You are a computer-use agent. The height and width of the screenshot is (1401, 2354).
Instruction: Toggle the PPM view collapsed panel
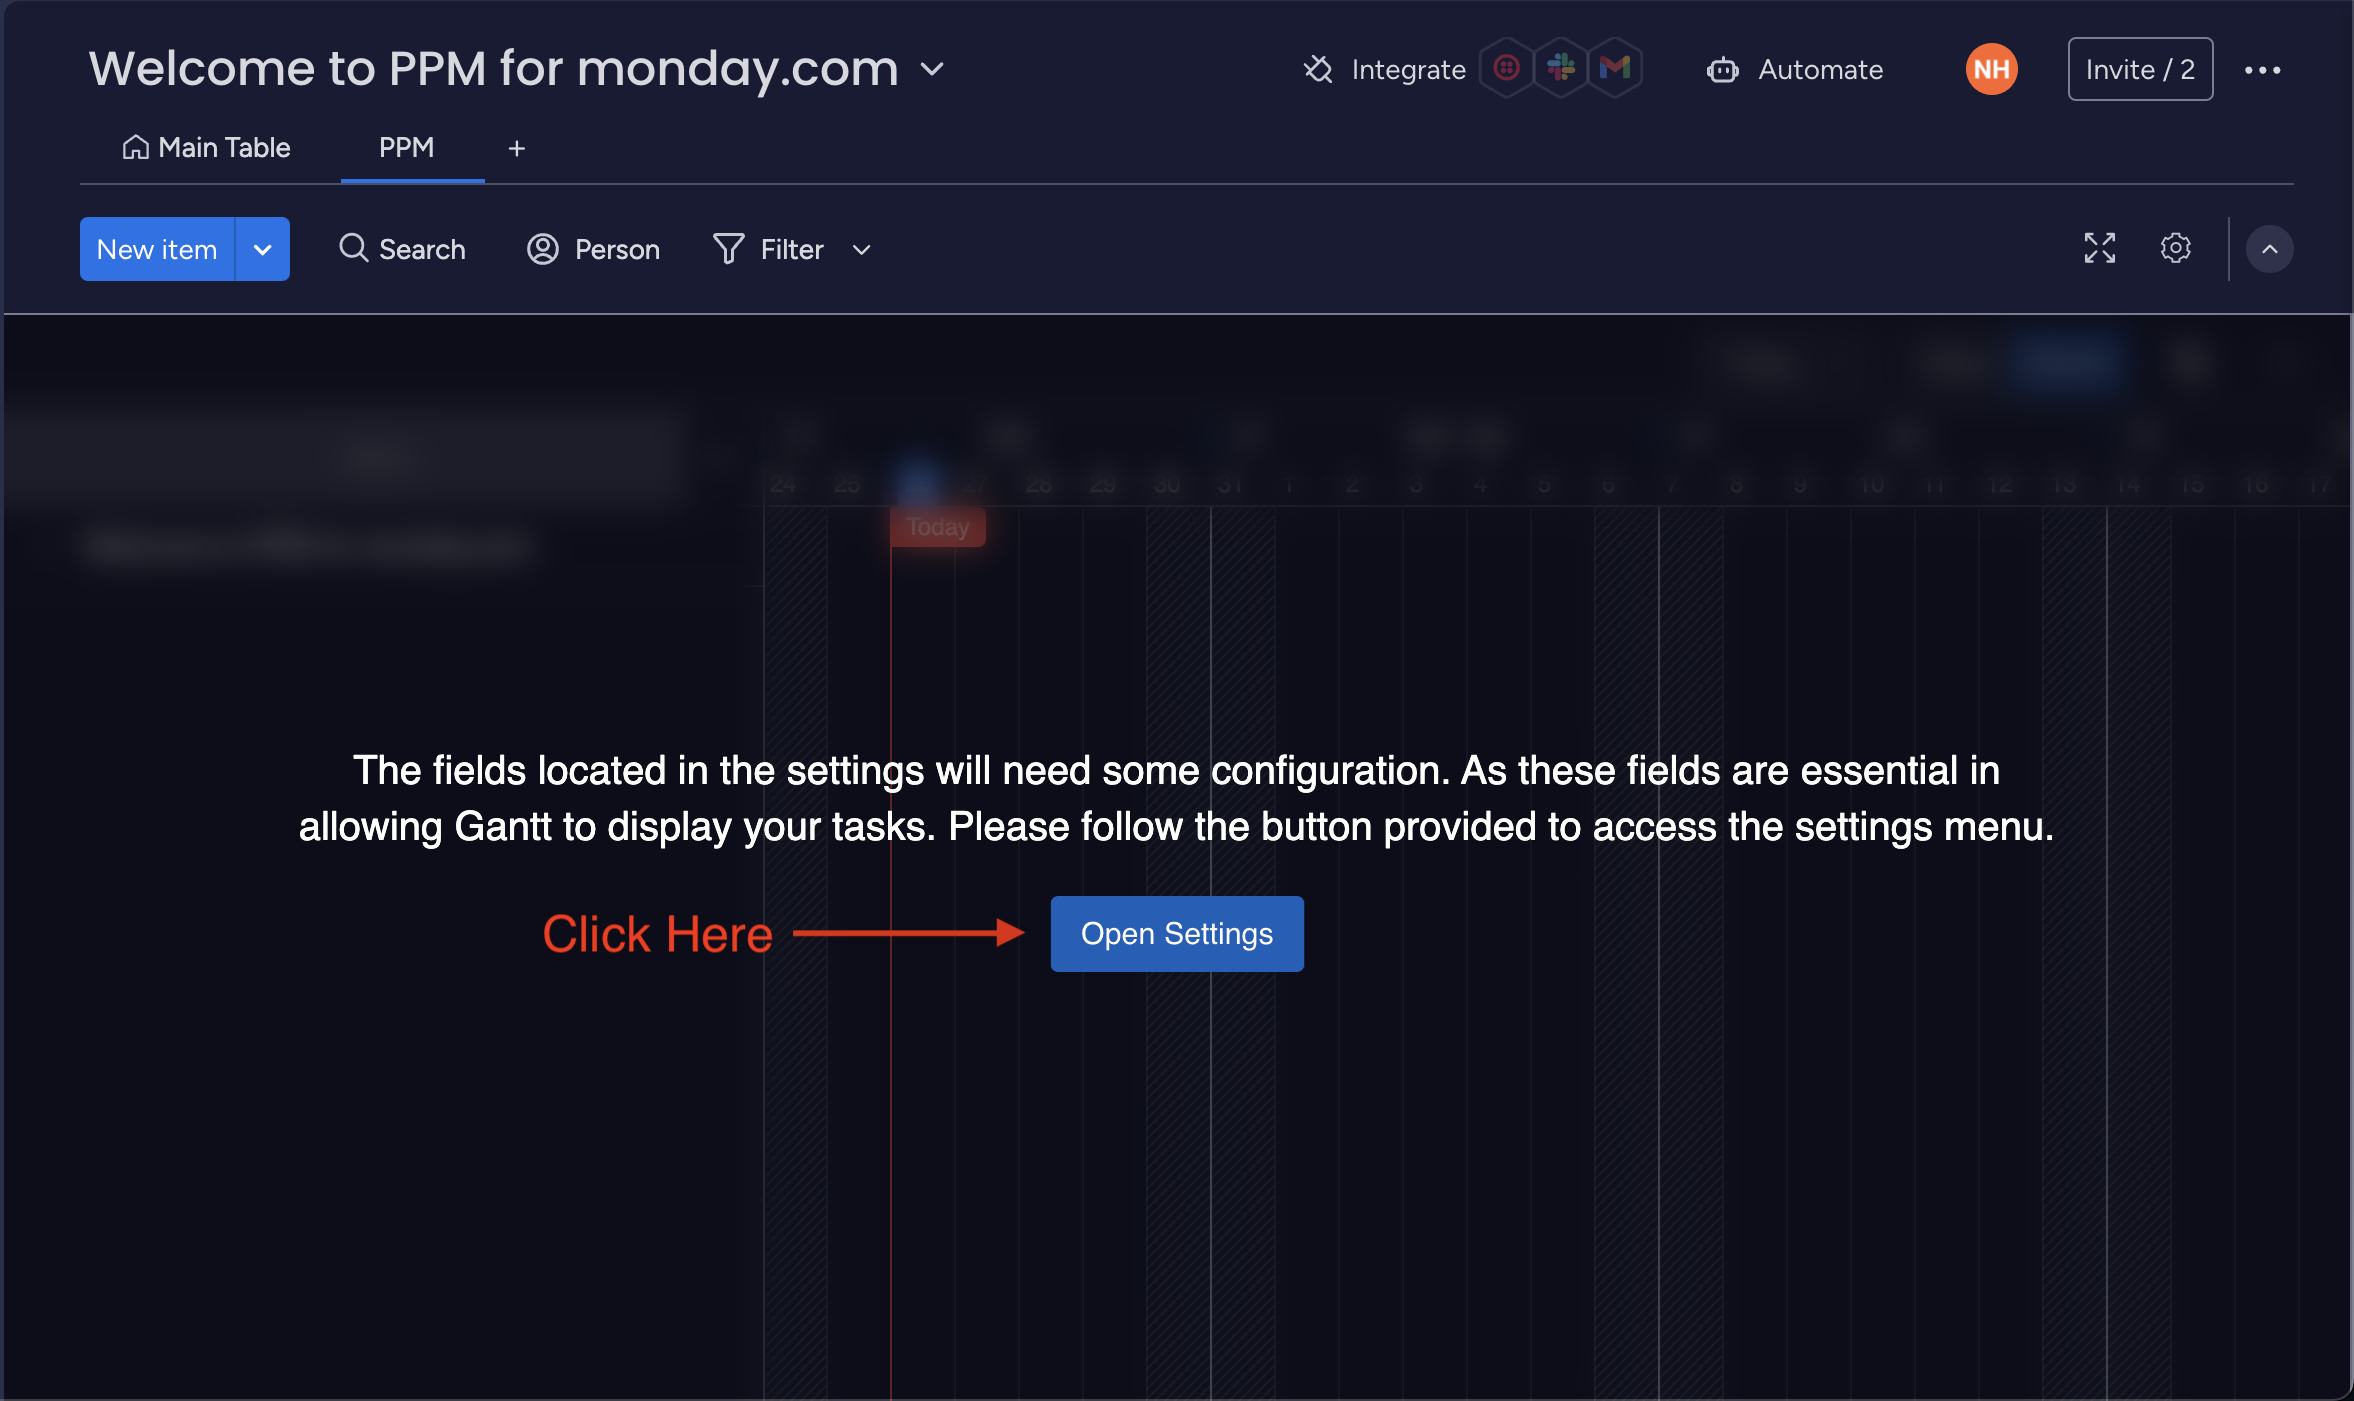2269,249
